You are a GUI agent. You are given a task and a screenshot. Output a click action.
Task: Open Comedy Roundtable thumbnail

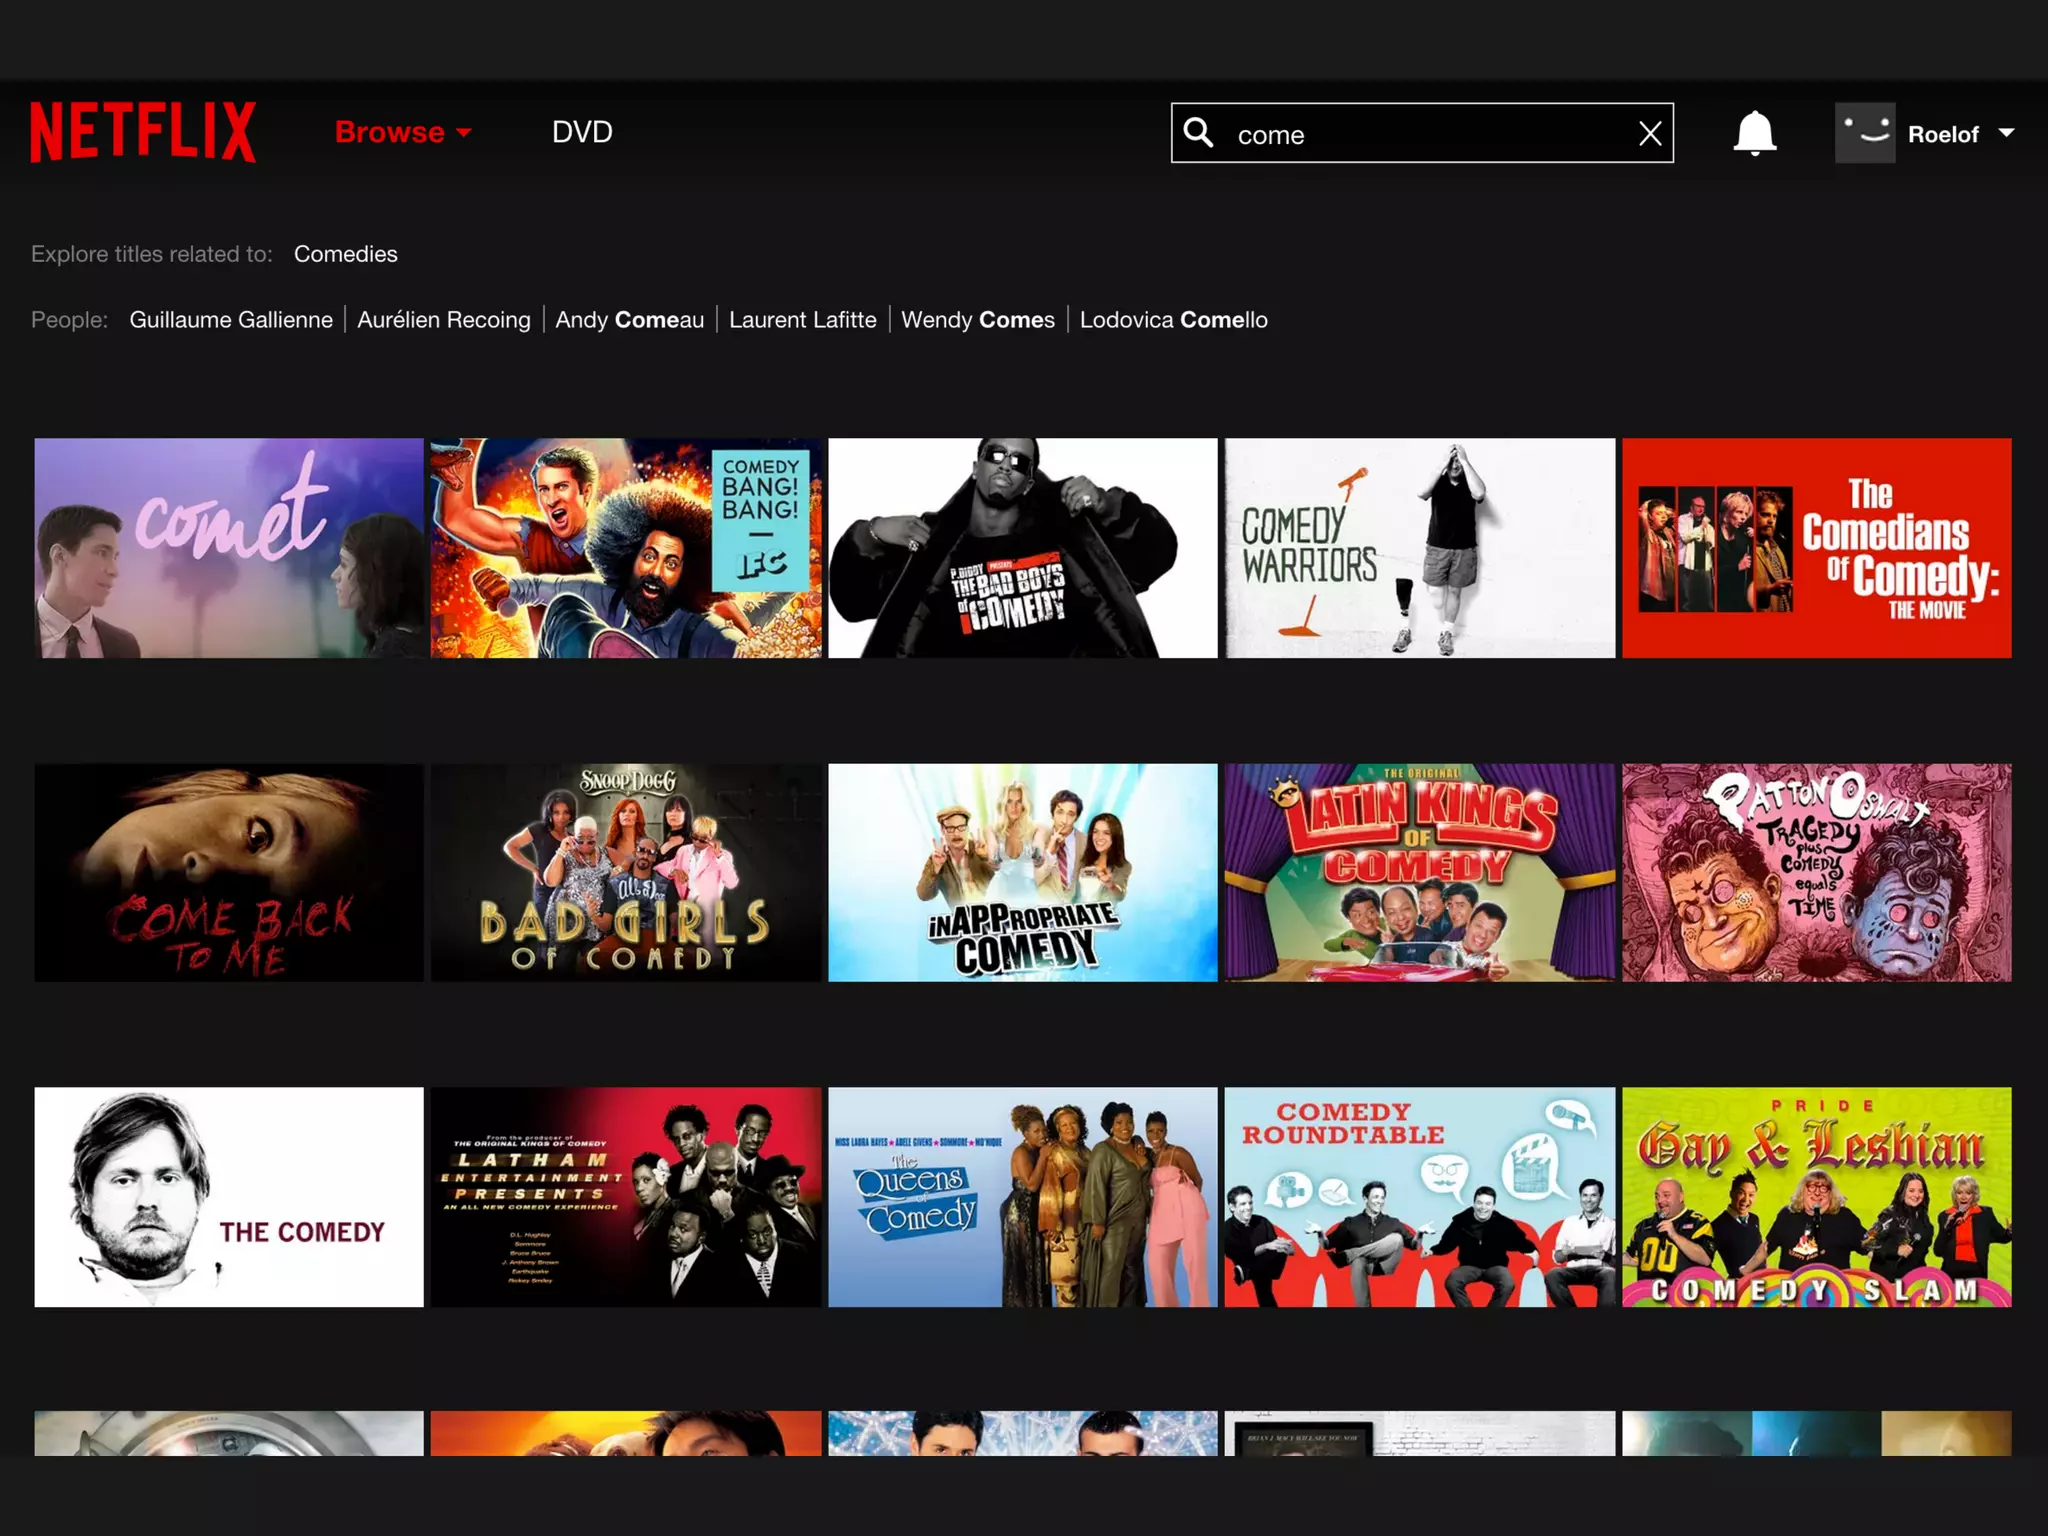click(1419, 1197)
